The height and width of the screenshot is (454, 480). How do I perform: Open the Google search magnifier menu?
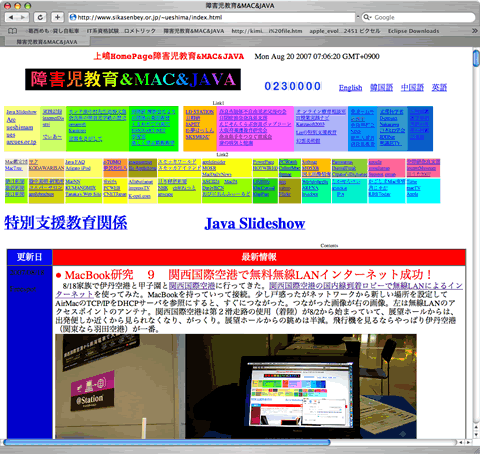pyautogui.click(x=367, y=17)
